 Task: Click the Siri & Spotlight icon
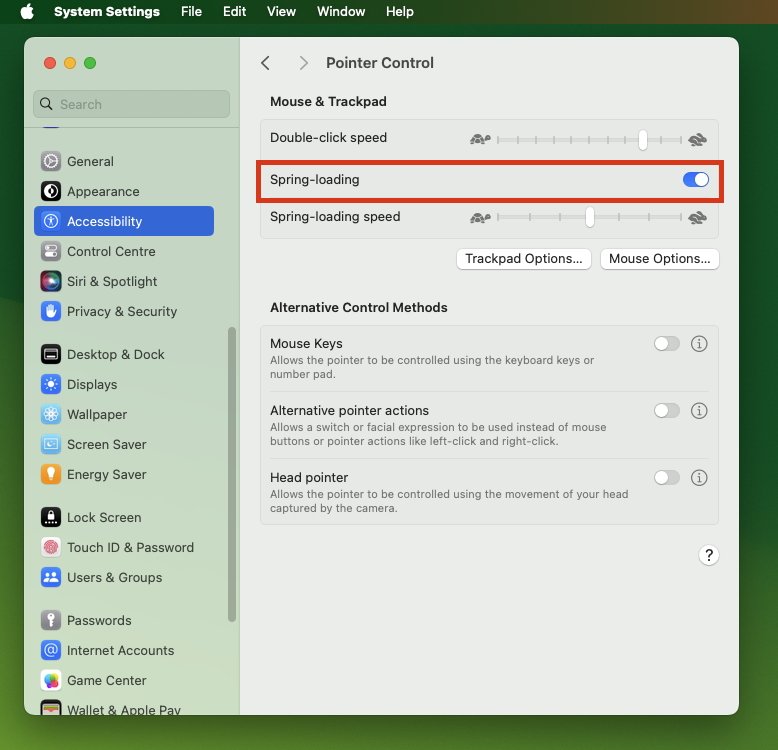(51, 281)
